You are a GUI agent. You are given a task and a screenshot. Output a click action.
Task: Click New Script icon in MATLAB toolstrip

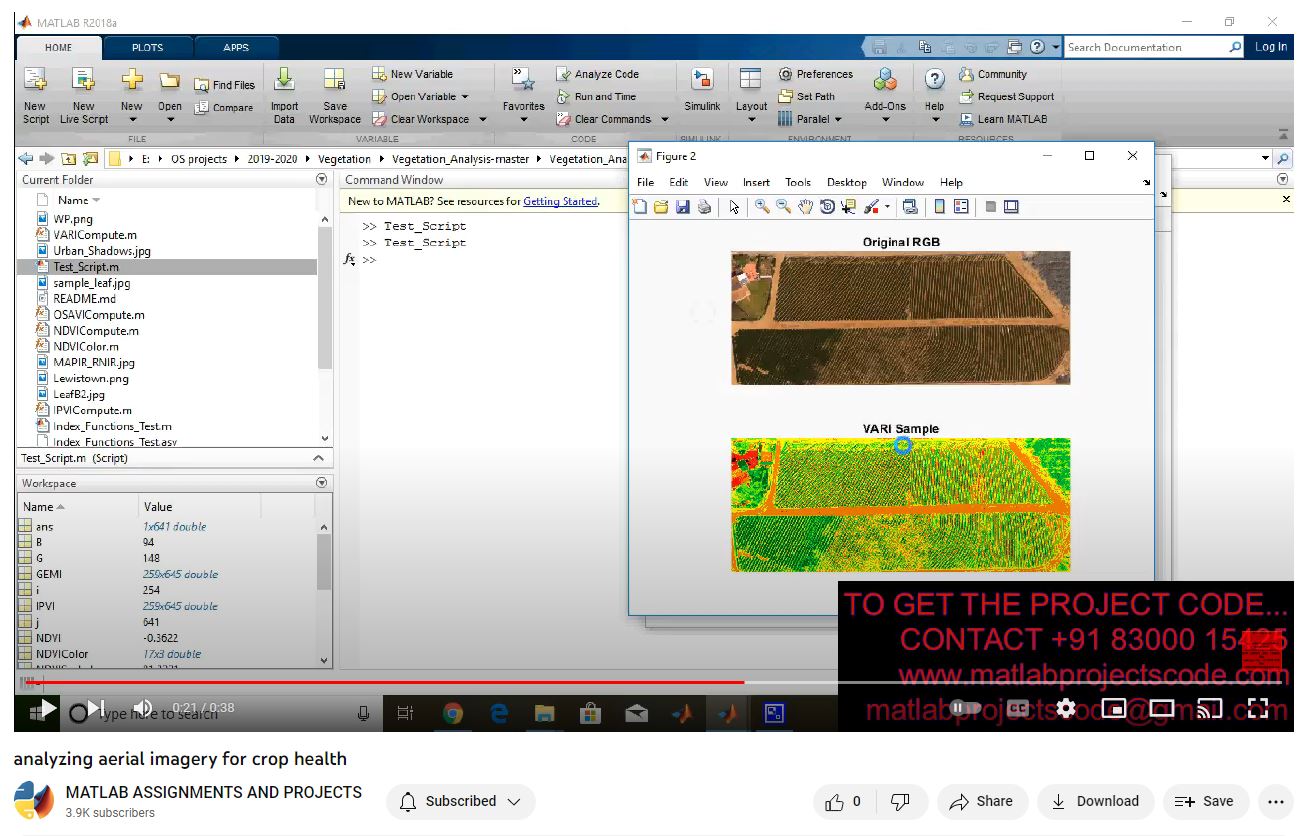coord(35,81)
